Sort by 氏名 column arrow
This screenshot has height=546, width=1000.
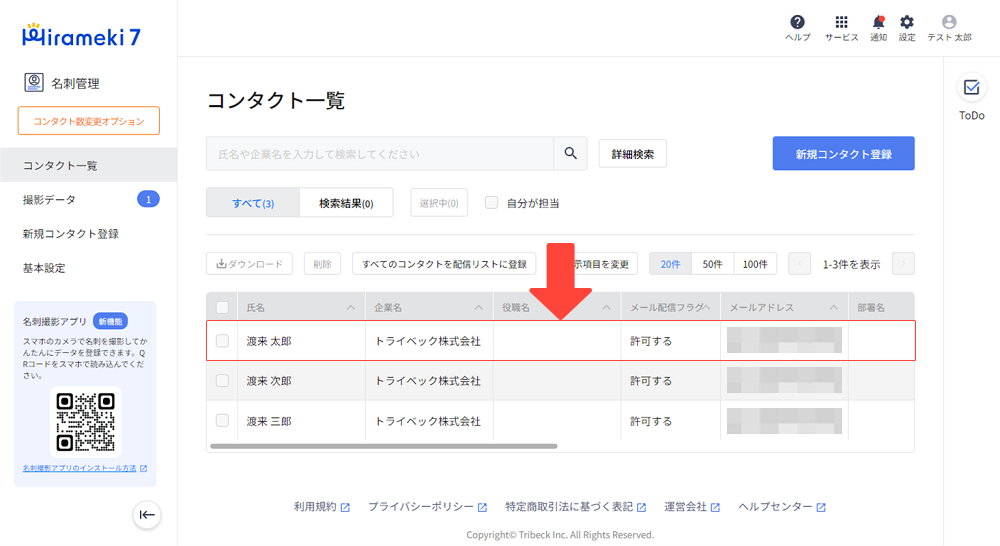click(x=351, y=307)
